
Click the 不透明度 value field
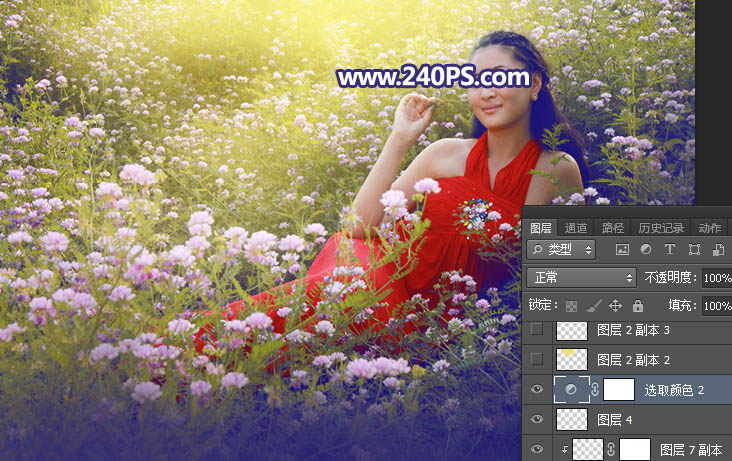tap(716, 277)
